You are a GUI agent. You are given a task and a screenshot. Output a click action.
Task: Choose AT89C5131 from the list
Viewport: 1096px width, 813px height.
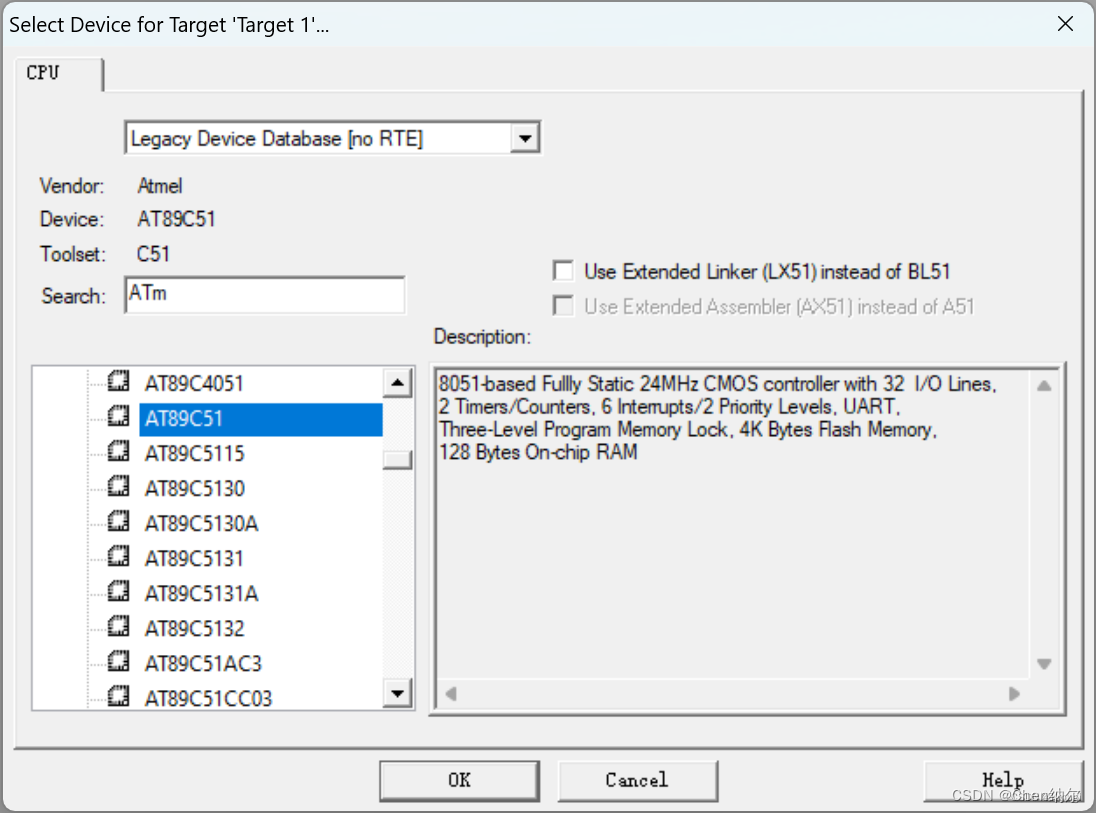pos(194,559)
